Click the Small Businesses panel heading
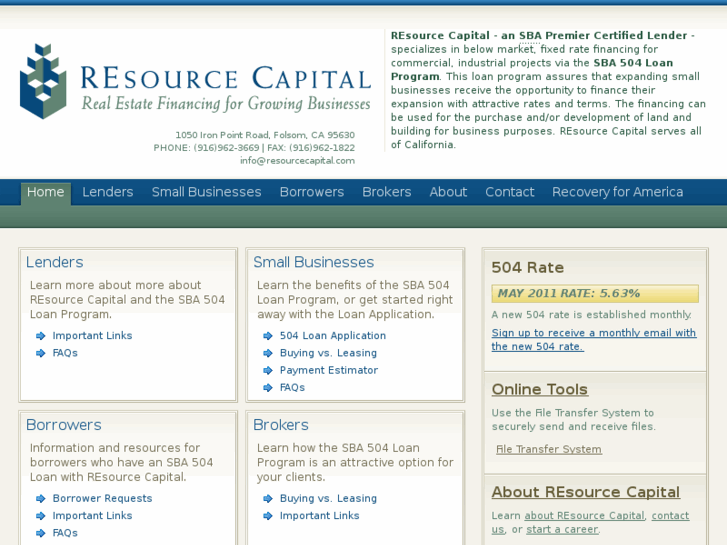Viewport: 727px width, 545px height. [x=313, y=262]
